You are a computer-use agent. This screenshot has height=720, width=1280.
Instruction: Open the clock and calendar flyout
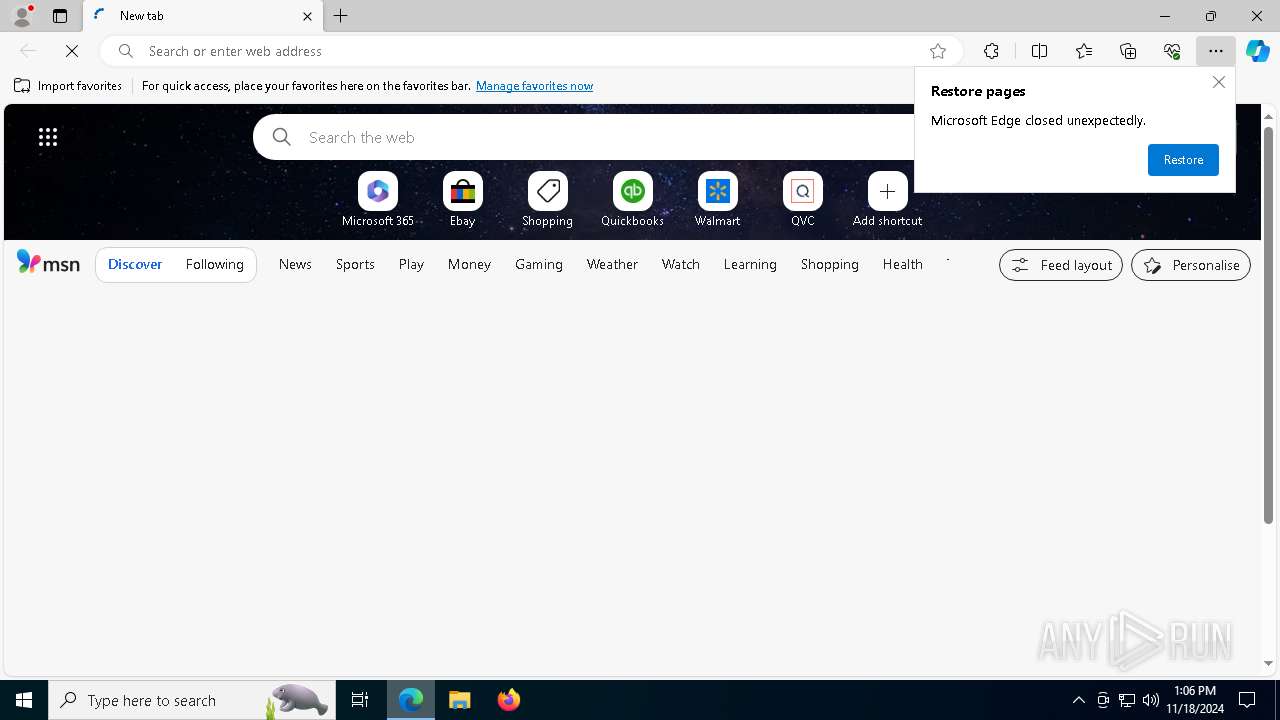click(x=1195, y=700)
